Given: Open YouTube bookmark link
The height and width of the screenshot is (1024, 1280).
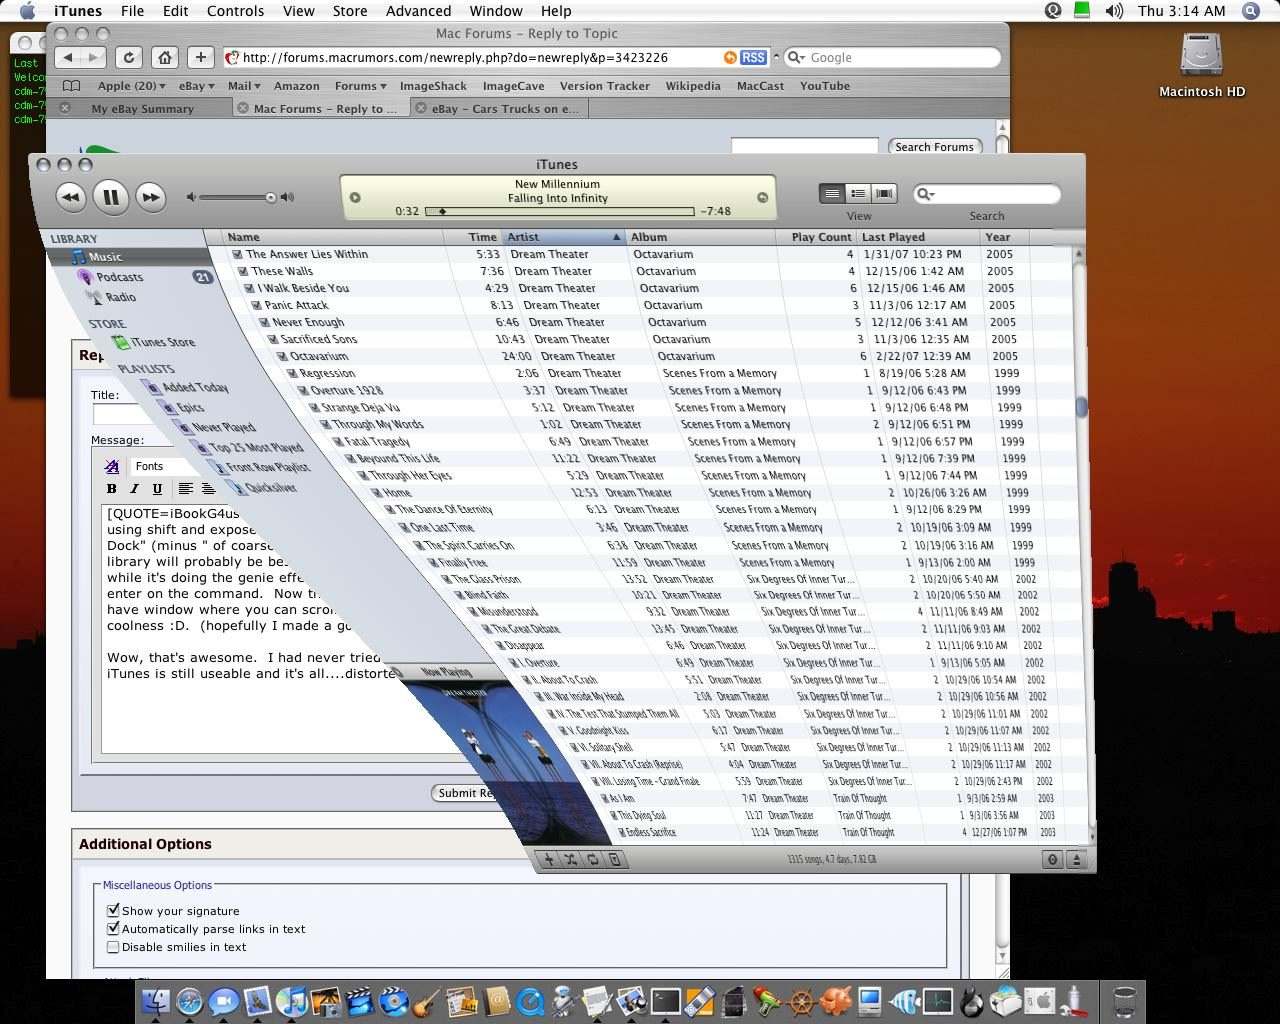Looking at the screenshot, I should tap(825, 86).
